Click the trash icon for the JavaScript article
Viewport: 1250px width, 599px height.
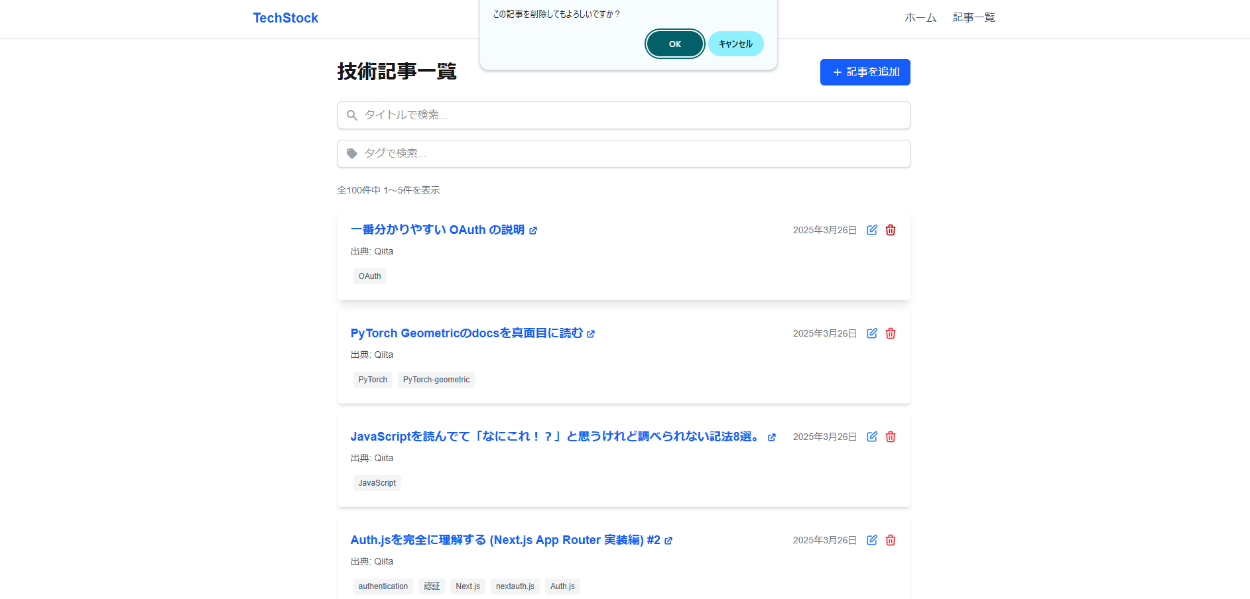click(x=891, y=437)
